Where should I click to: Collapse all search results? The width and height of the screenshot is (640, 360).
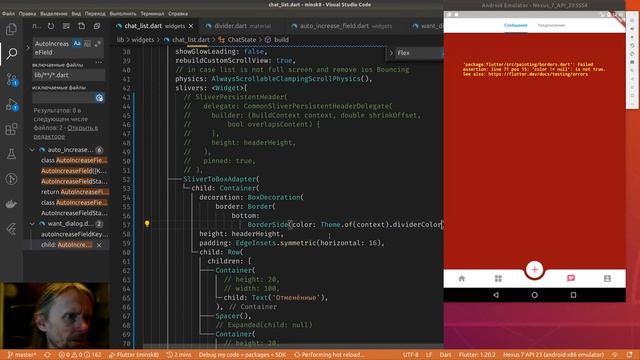point(97,26)
